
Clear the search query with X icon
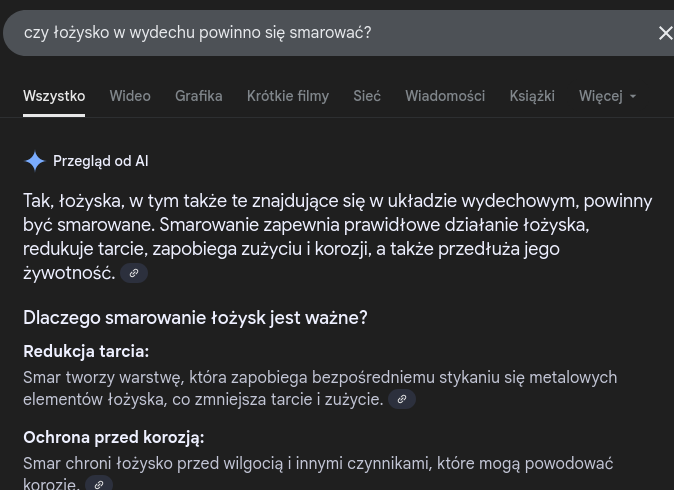[x=665, y=33]
